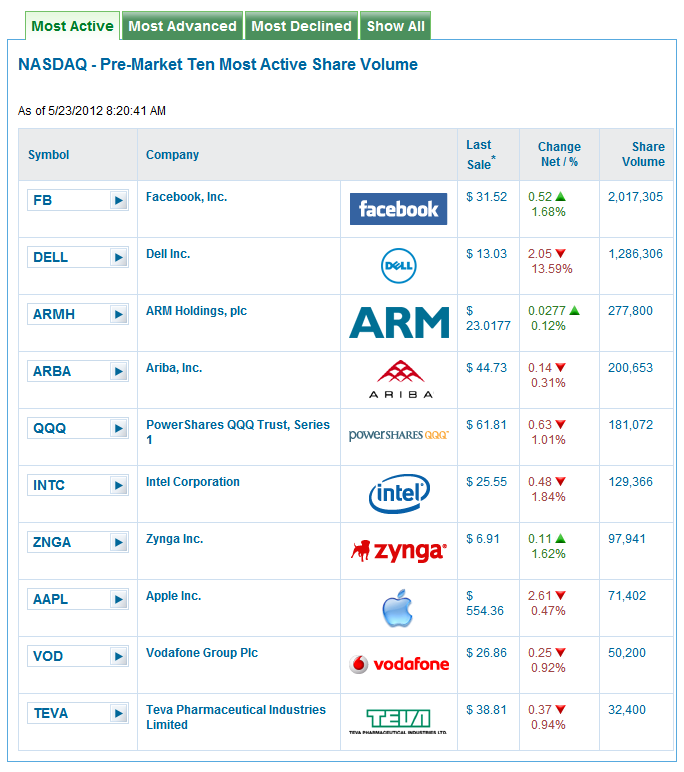Click the red down arrow in TEVA row
This screenshot has height=772, width=684.
(x=560, y=709)
